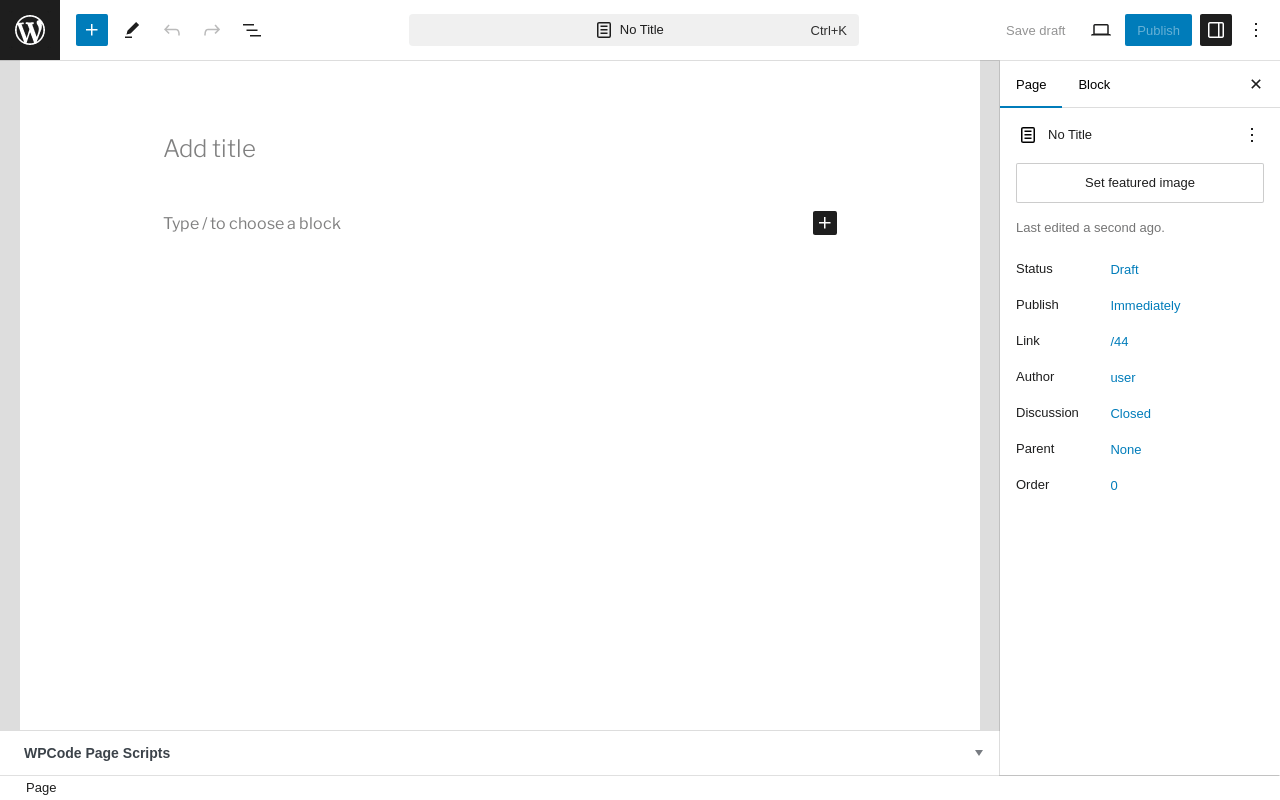Change discussion setting Closed
1280x800 pixels.
tap(1130, 413)
